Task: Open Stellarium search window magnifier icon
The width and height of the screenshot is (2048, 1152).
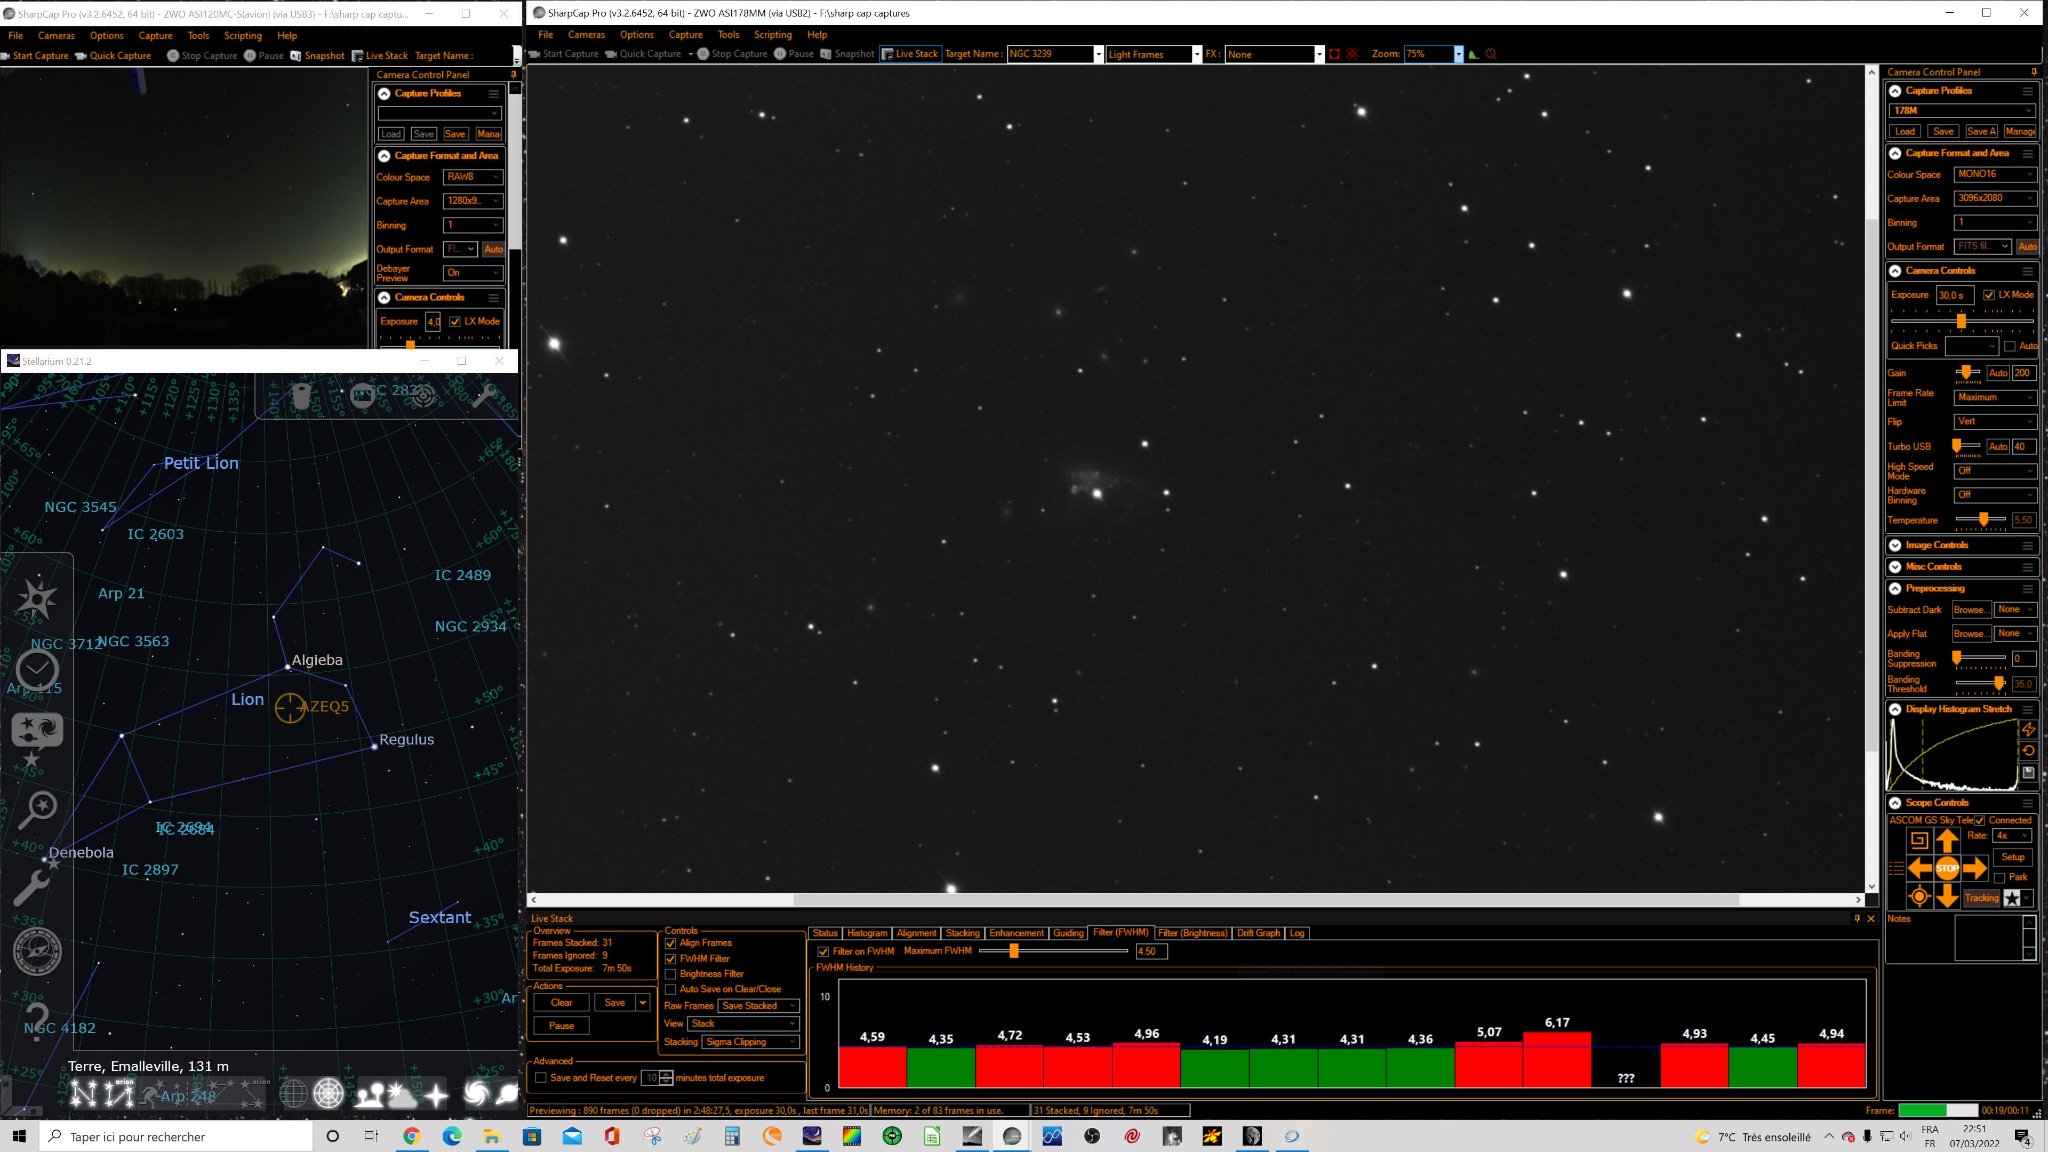Action: point(37,808)
